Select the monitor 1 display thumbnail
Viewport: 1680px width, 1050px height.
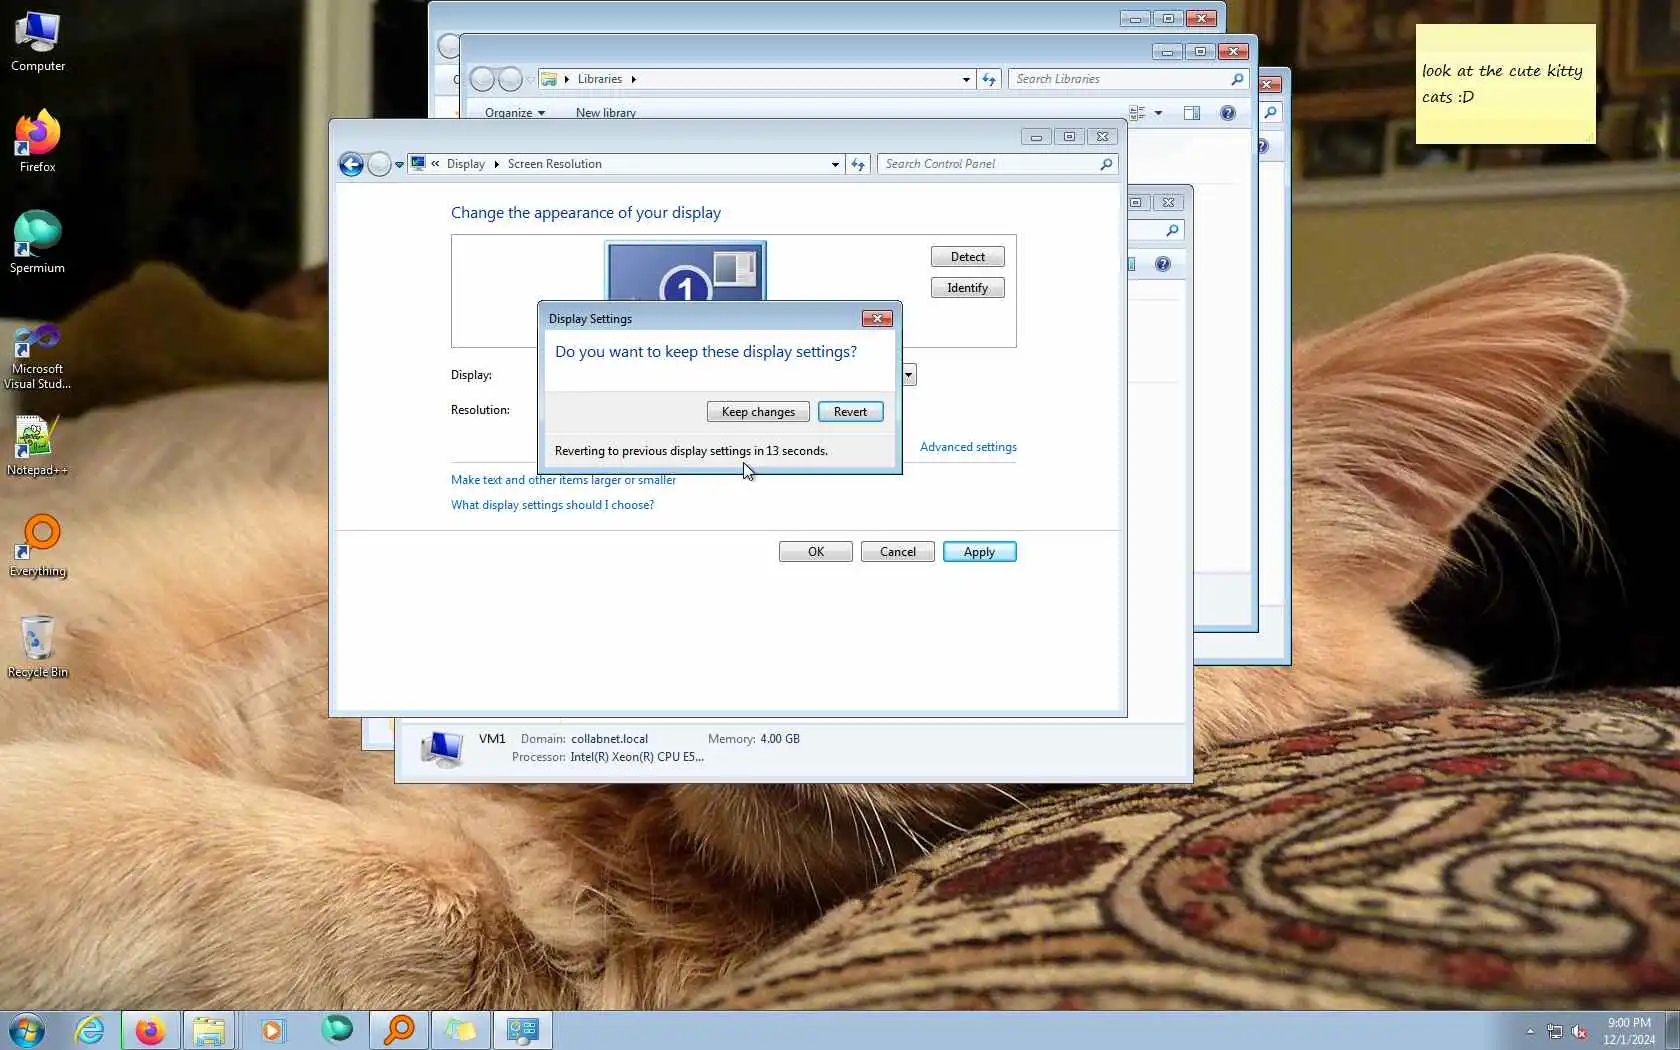(685, 271)
